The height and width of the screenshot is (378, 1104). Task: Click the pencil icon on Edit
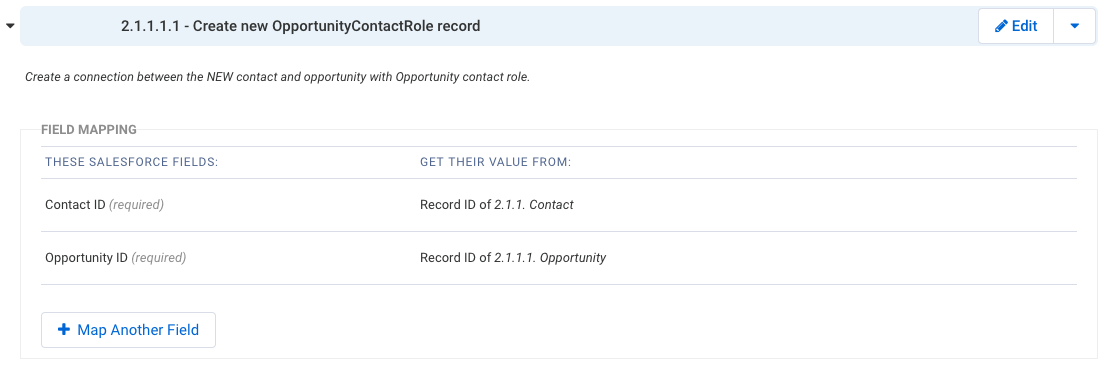point(1000,26)
